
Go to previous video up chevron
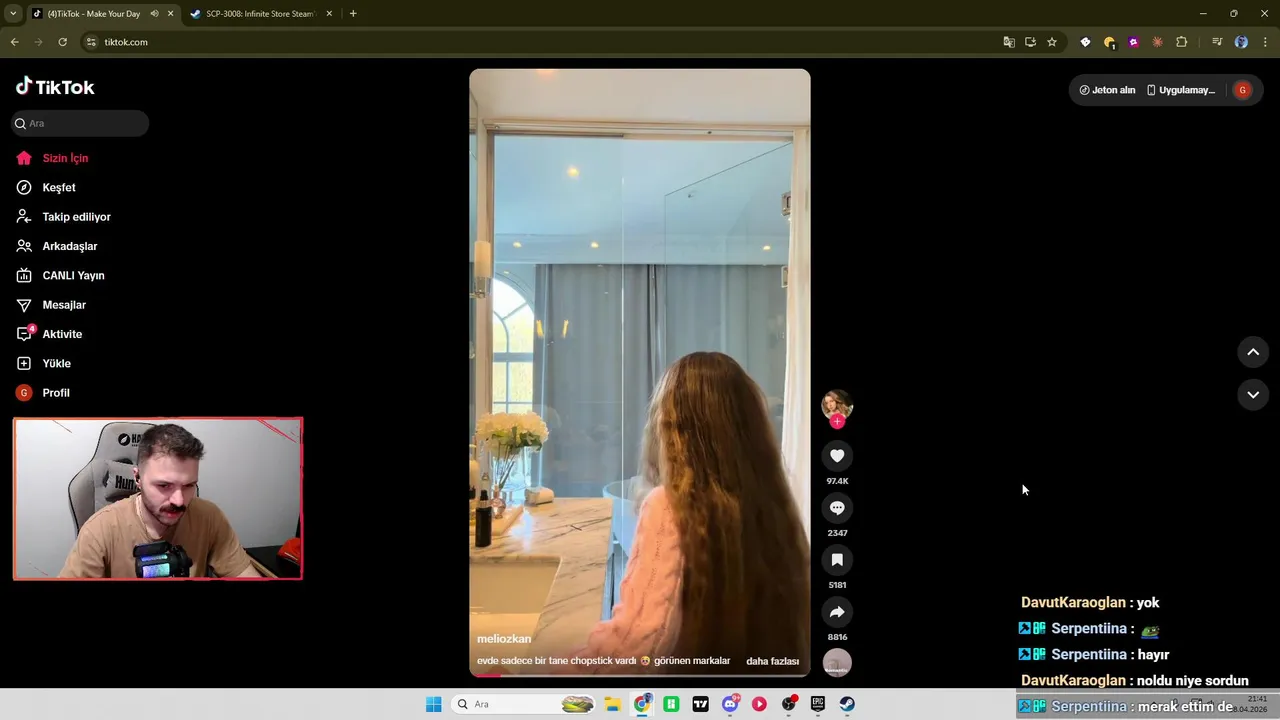[x=1253, y=352]
